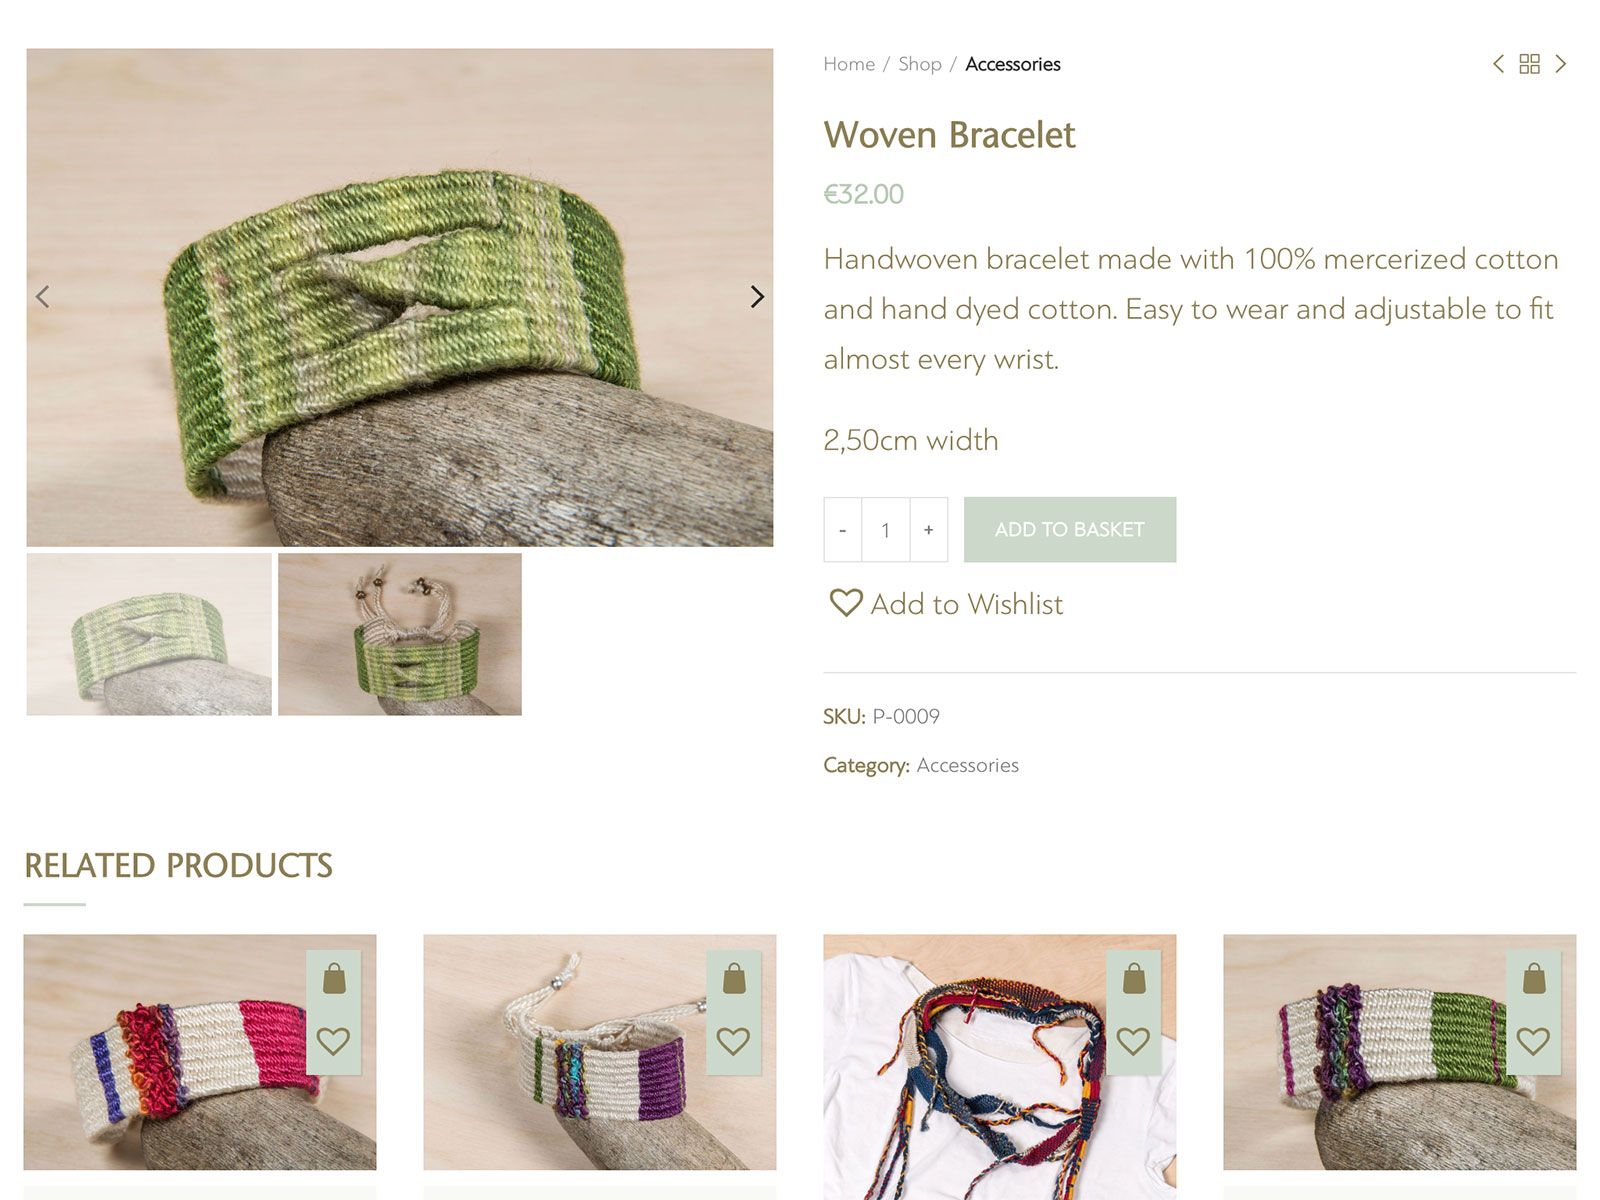Click the quantity input field
Viewport: 1600px width, 1200px height.
coord(886,530)
